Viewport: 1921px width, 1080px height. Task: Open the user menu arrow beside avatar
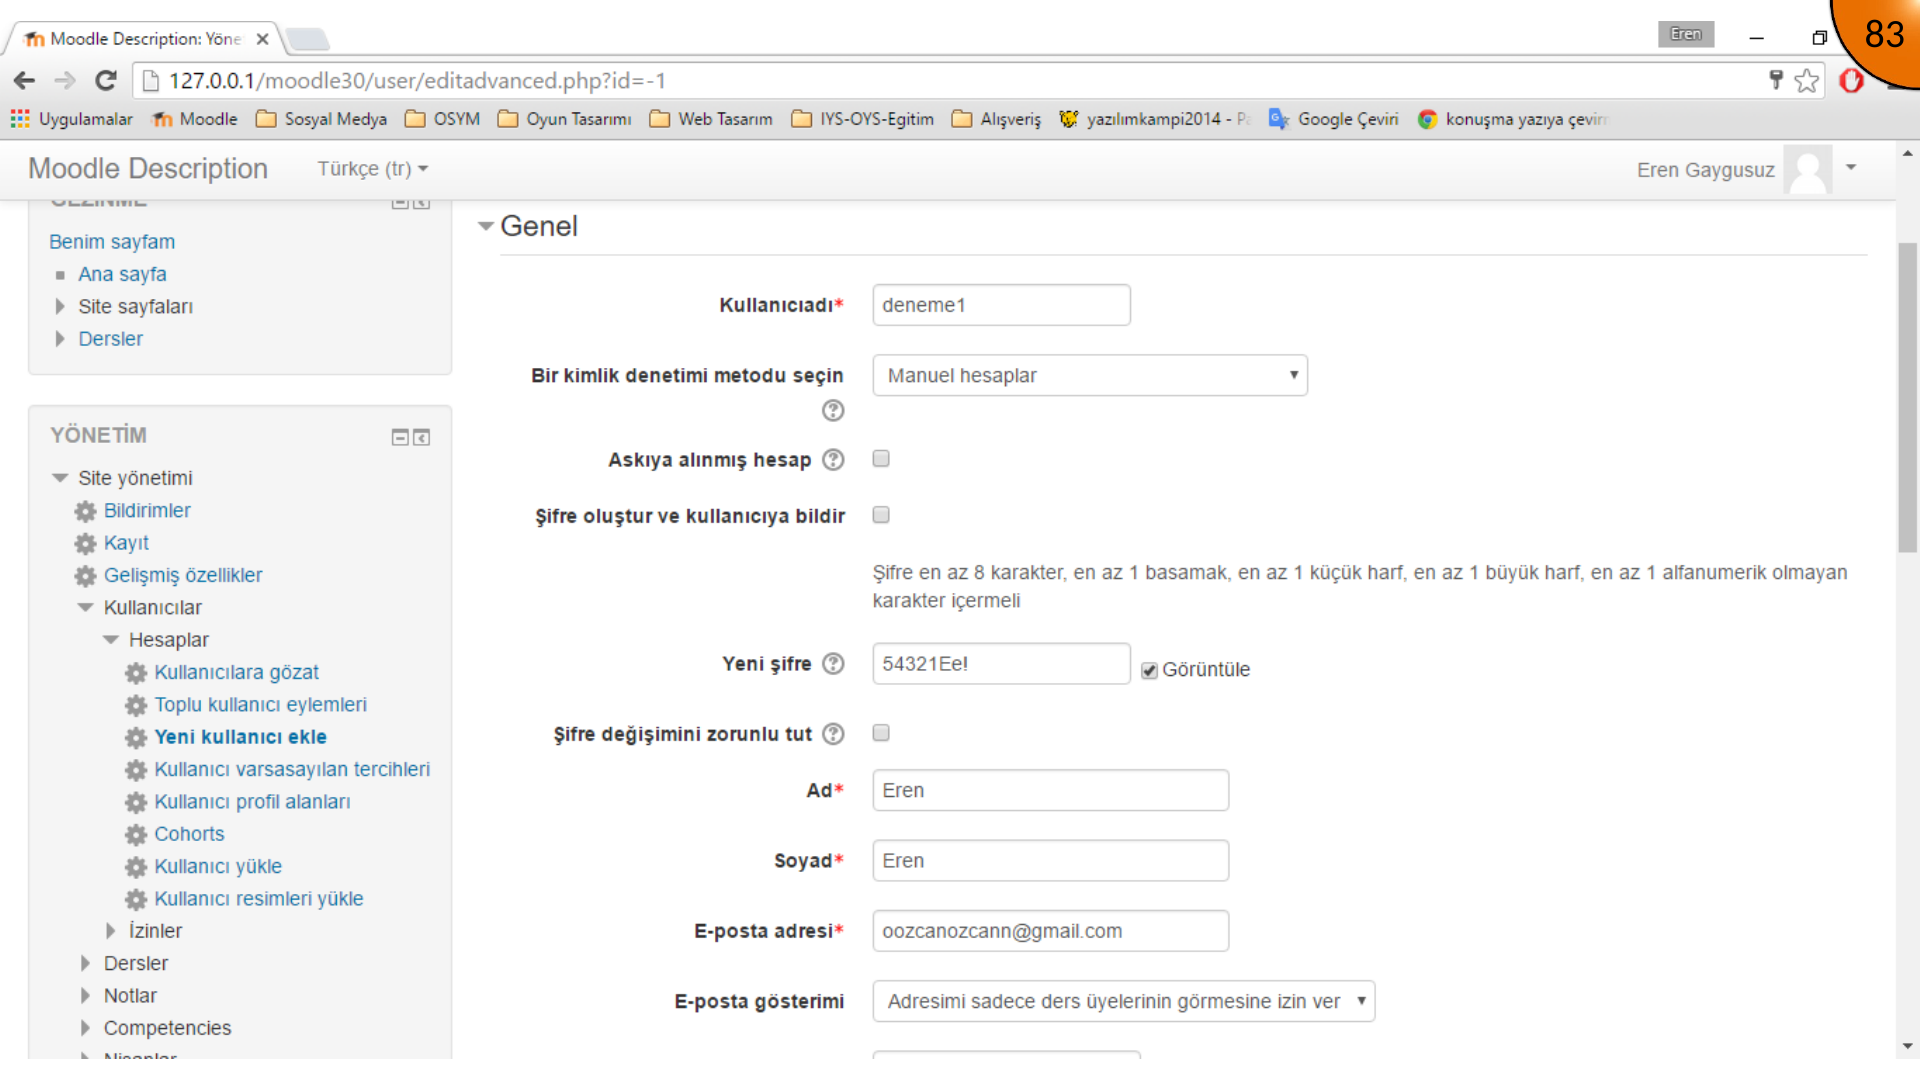click(x=1852, y=168)
